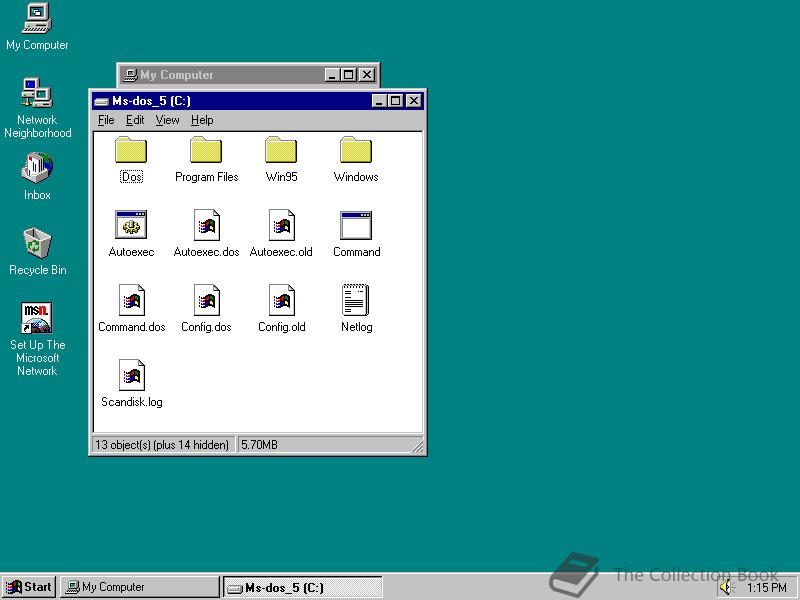Select Network Neighborhood desktop icon

37,93
